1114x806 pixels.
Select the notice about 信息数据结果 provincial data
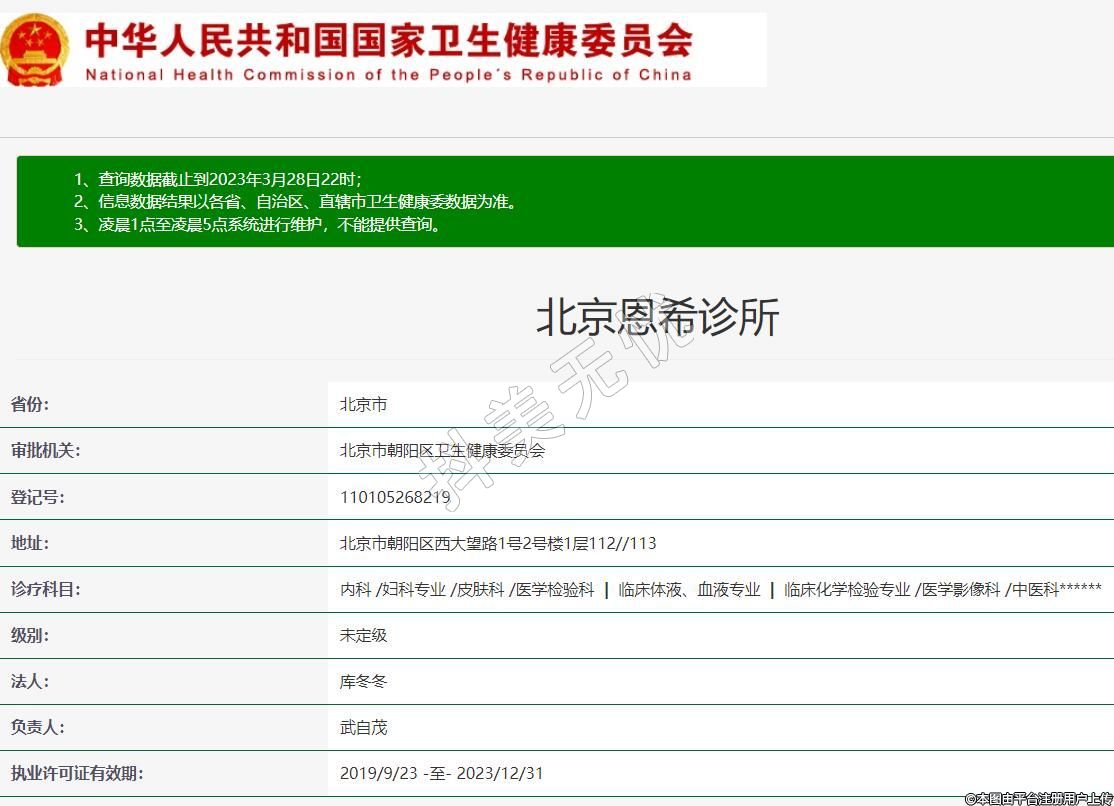click(x=295, y=202)
